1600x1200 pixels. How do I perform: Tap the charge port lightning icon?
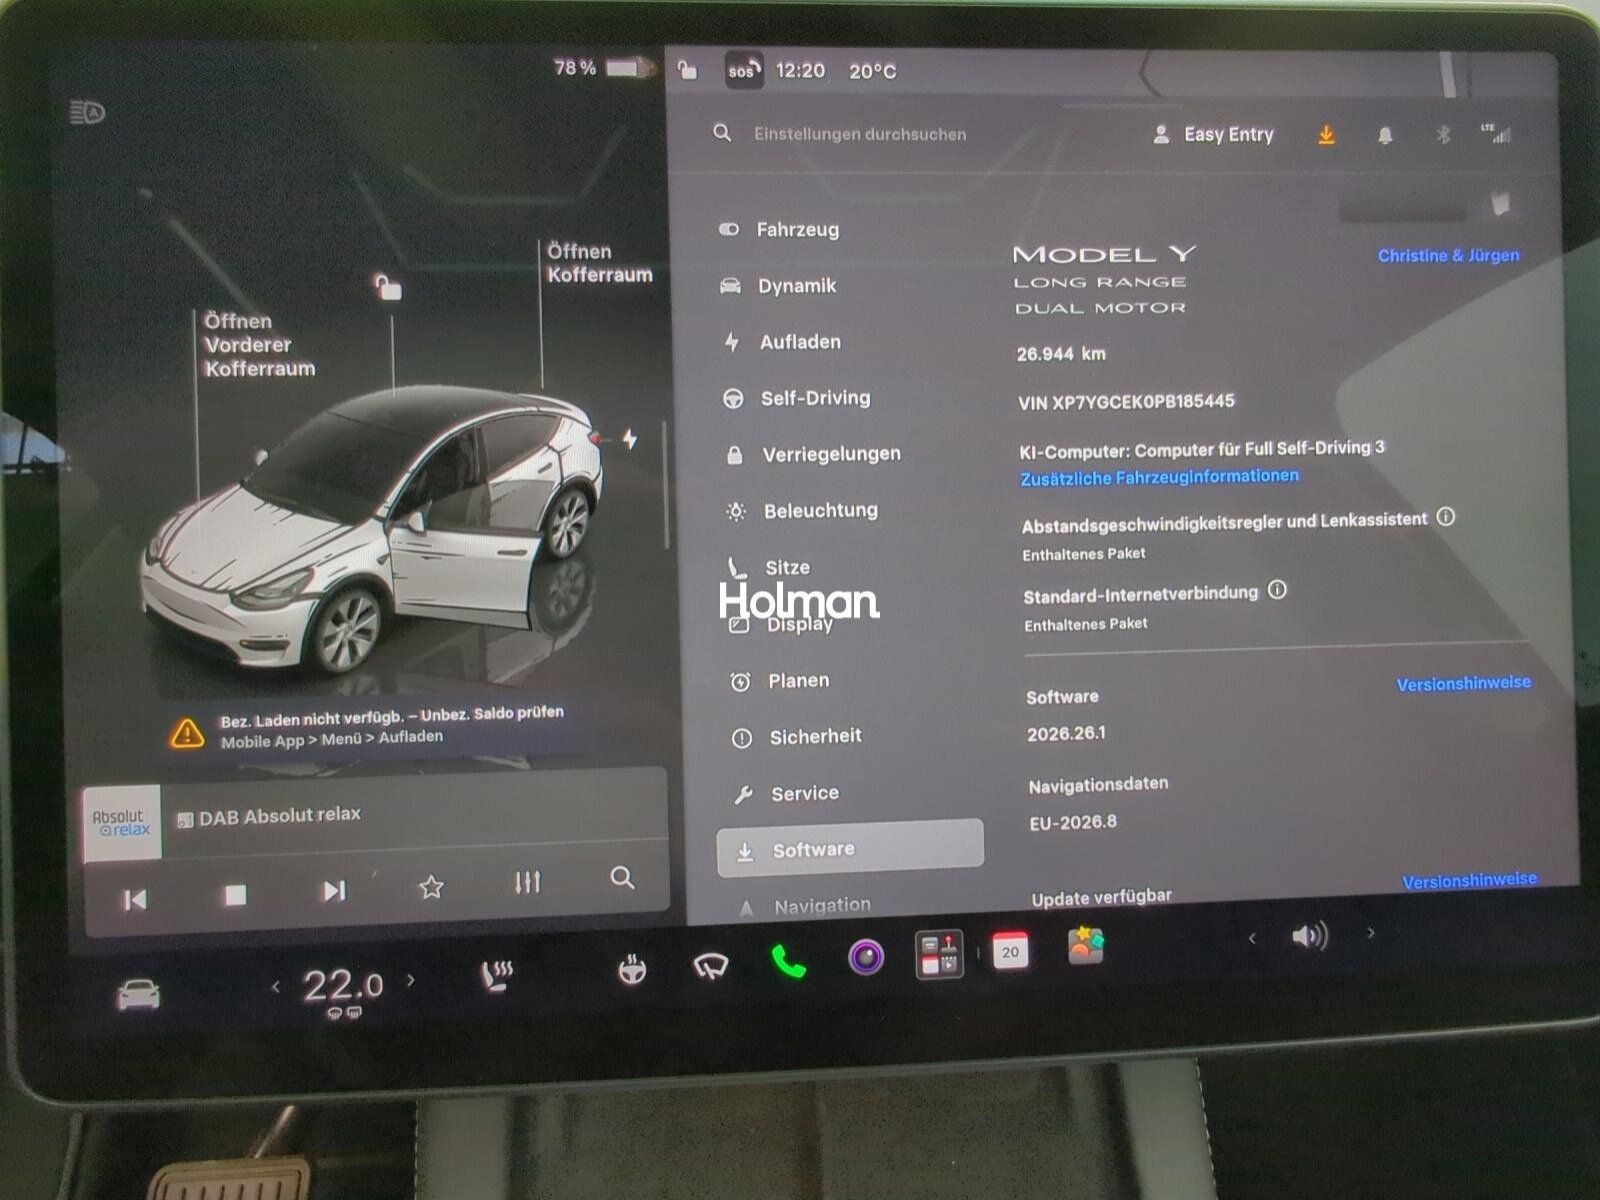pyautogui.click(x=630, y=438)
